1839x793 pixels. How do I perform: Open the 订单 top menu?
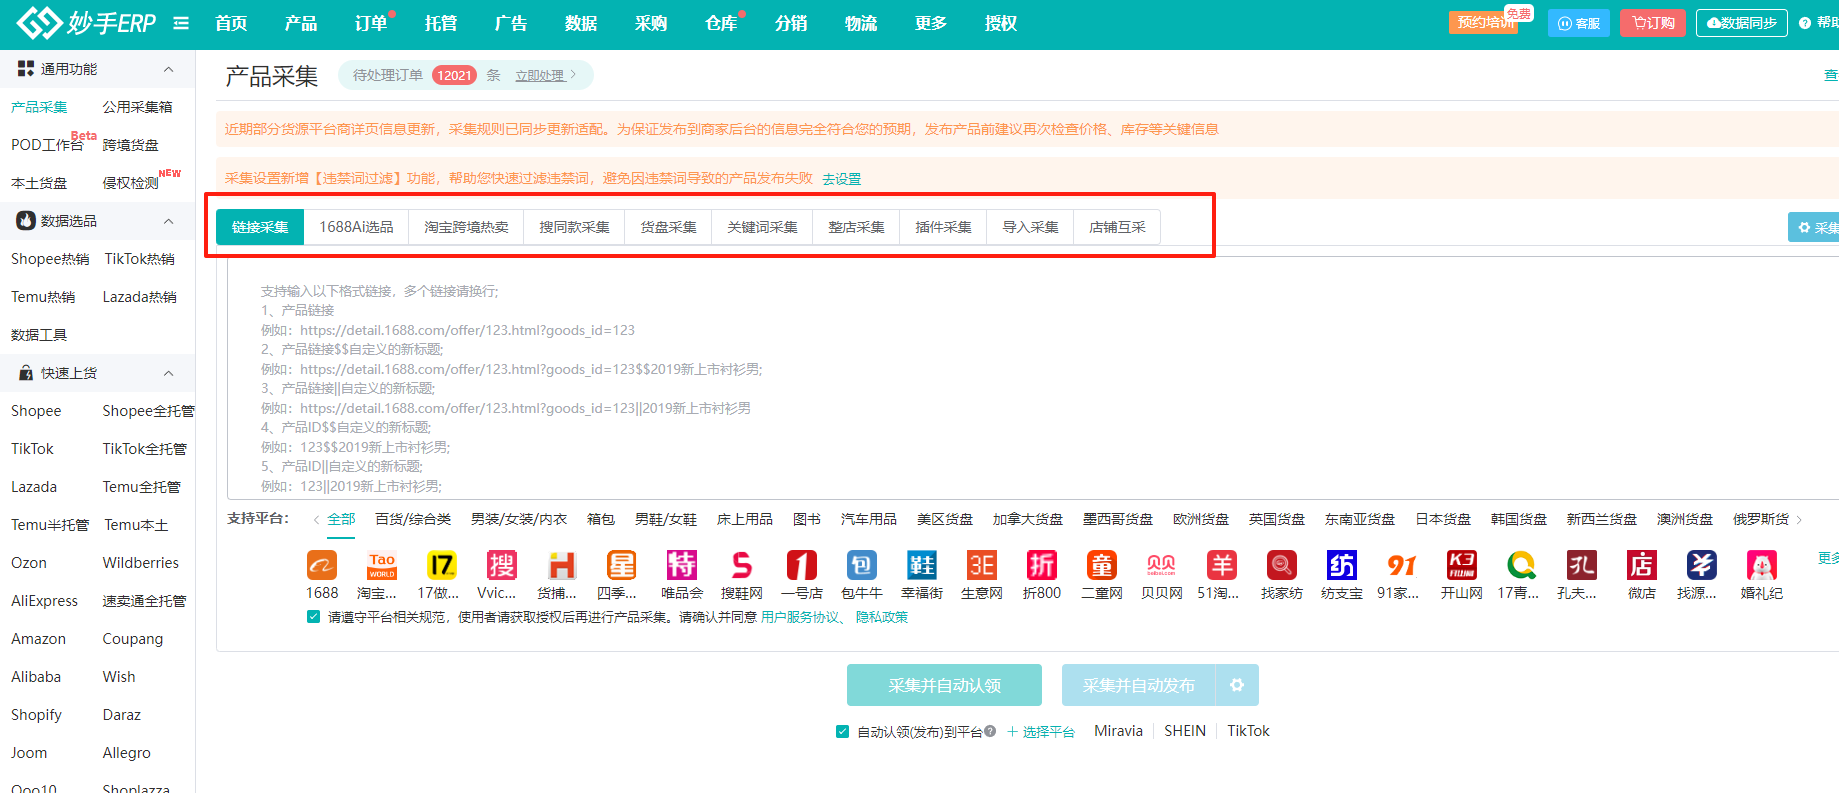tap(370, 23)
